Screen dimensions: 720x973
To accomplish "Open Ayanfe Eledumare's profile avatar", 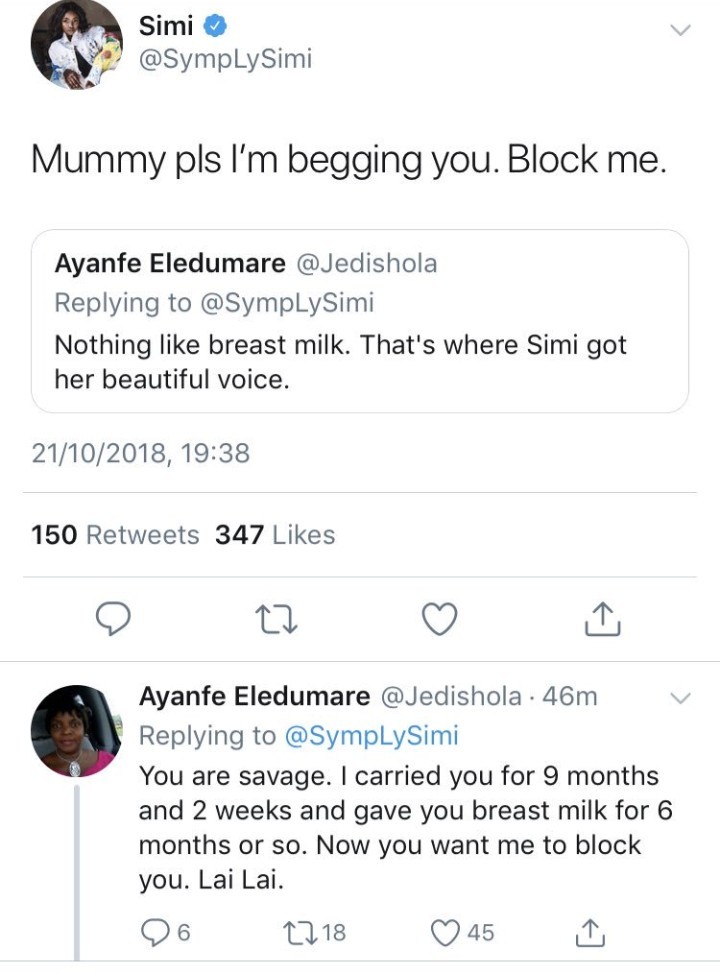I will pyautogui.click(x=76, y=731).
